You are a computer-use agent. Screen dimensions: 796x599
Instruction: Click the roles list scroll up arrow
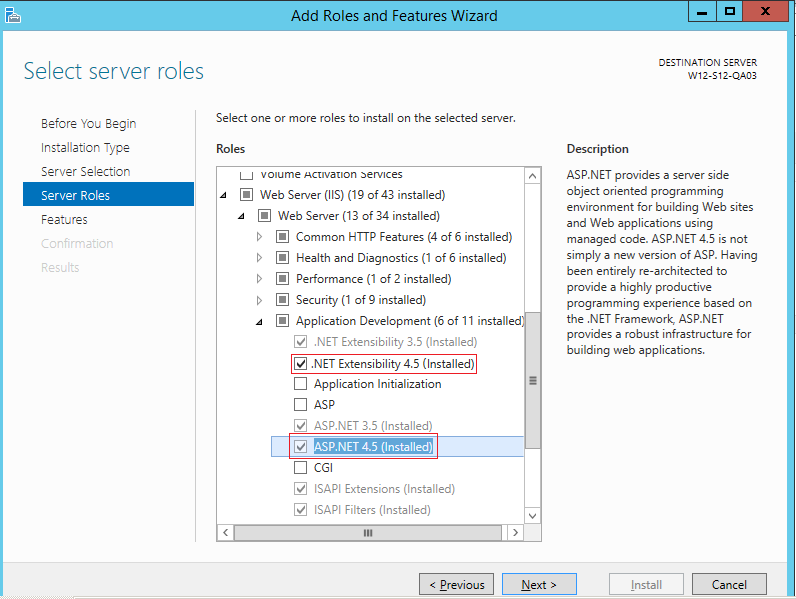[x=533, y=176]
